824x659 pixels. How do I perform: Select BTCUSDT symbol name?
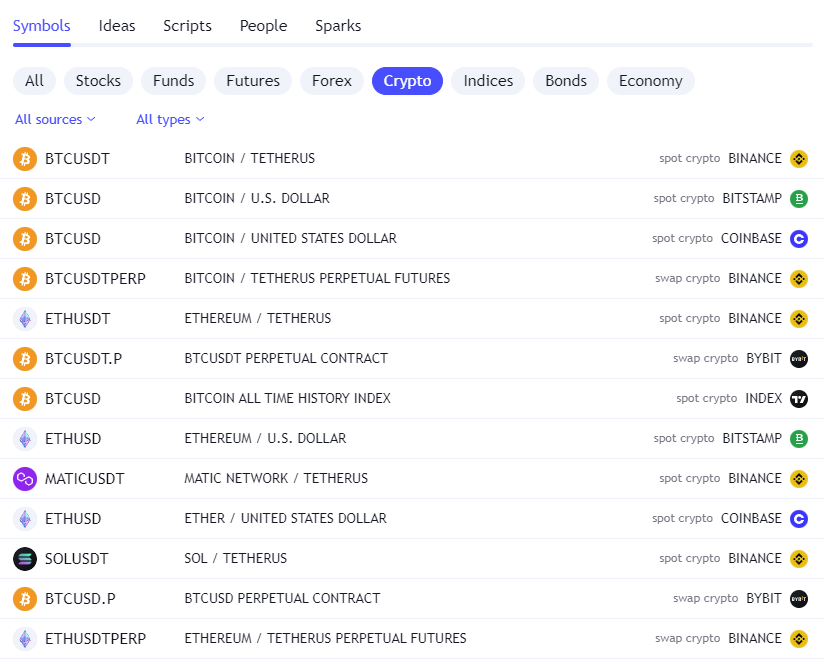(77, 159)
